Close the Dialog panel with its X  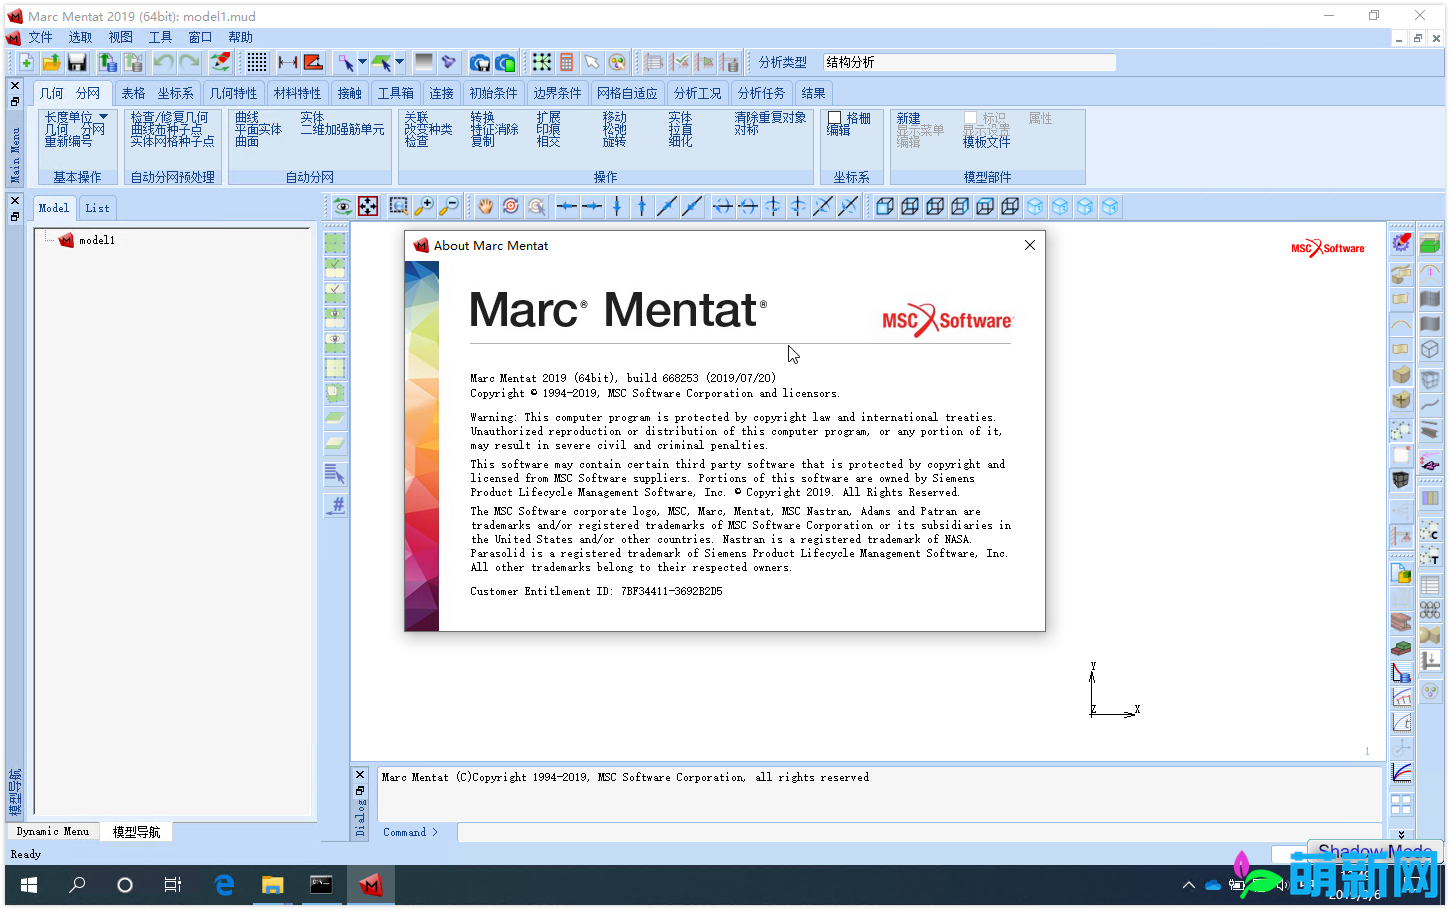point(361,775)
